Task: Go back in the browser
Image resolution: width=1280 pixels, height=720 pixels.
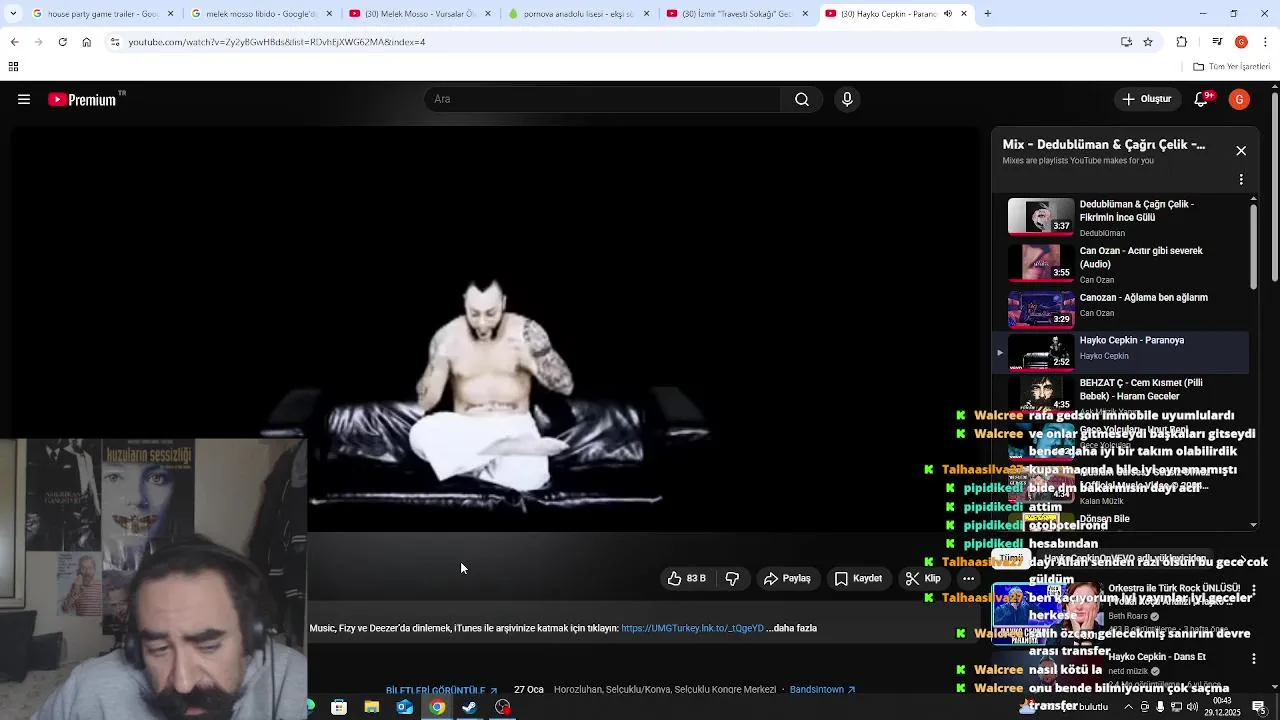Action: (14, 42)
